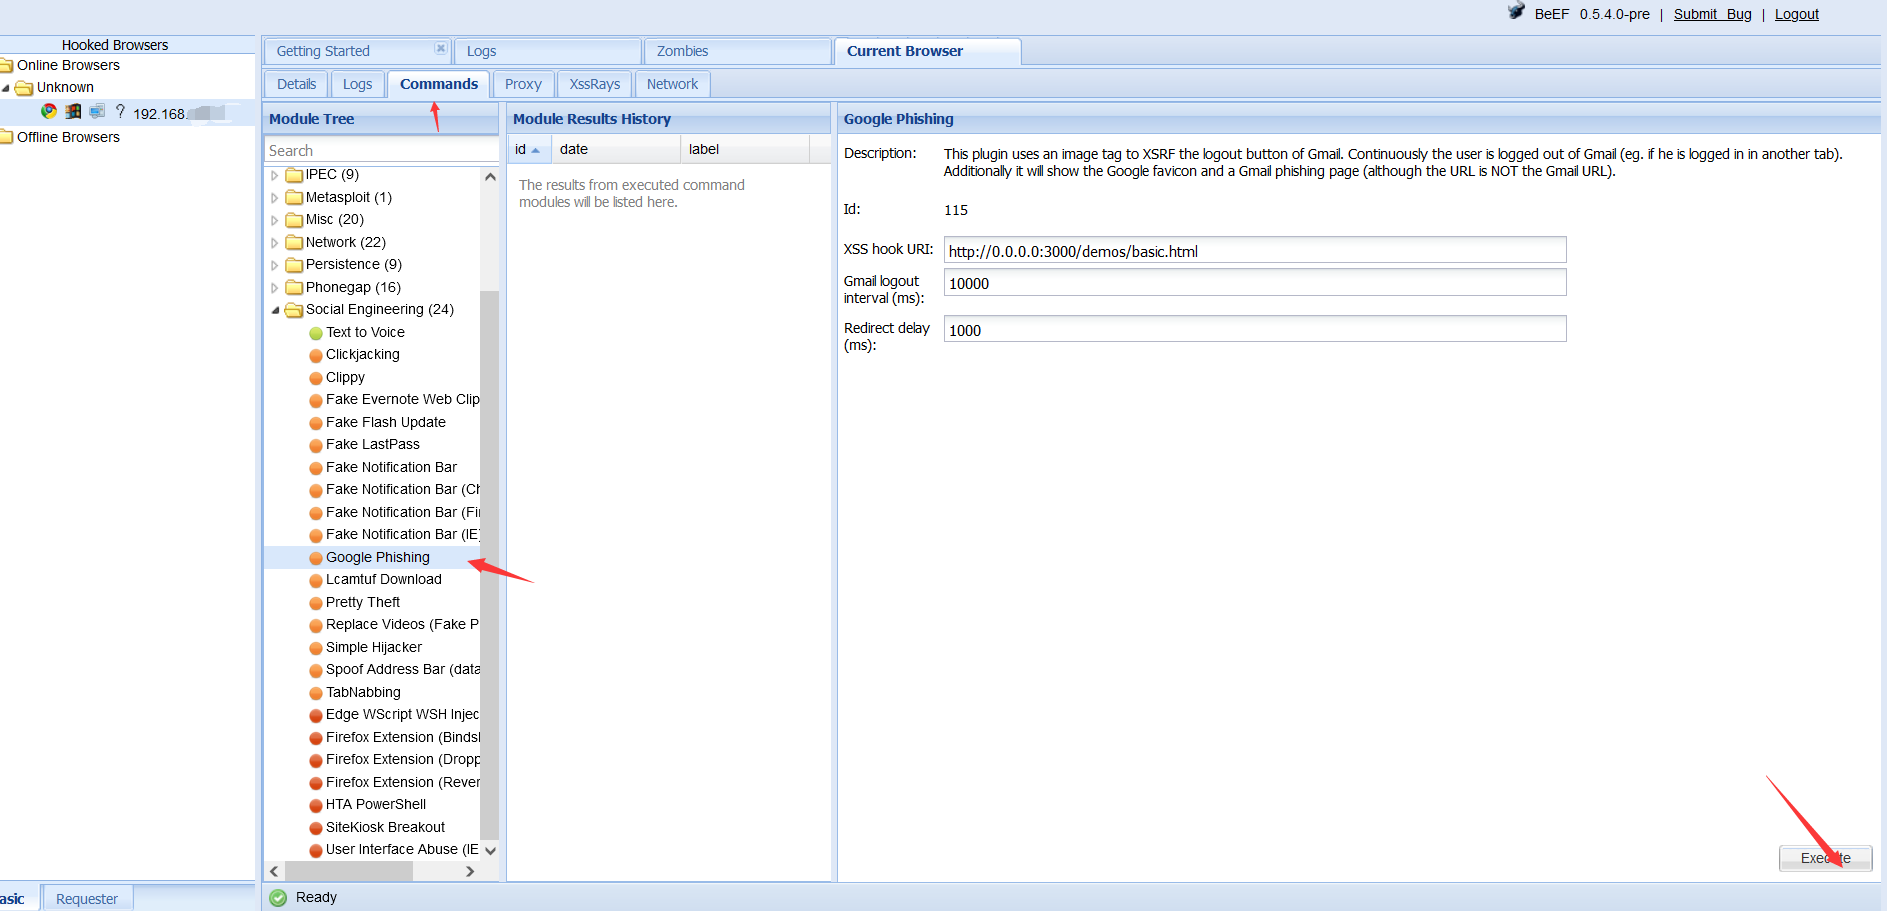1887x911 pixels.
Task: Click the Logout link
Action: click(x=1797, y=14)
